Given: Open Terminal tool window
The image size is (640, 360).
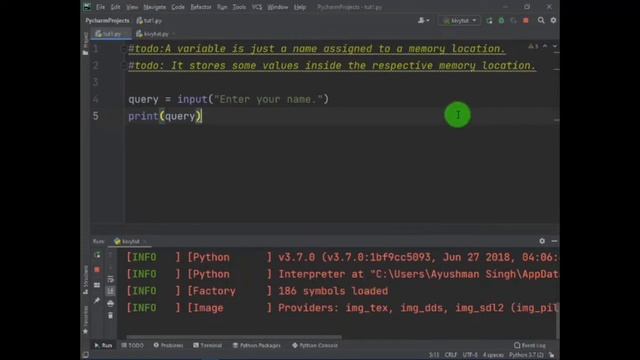Looking at the screenshot, I should (x=207, y=345).
